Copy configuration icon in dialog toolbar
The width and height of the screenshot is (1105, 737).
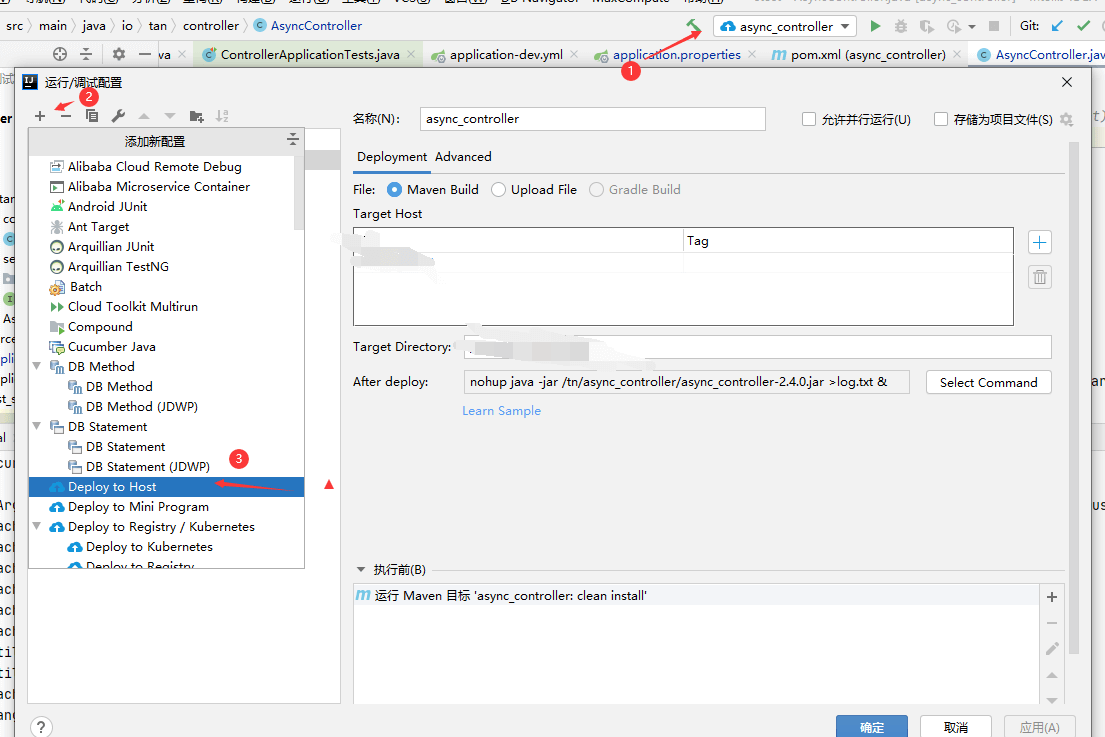[x=92, y=116]
